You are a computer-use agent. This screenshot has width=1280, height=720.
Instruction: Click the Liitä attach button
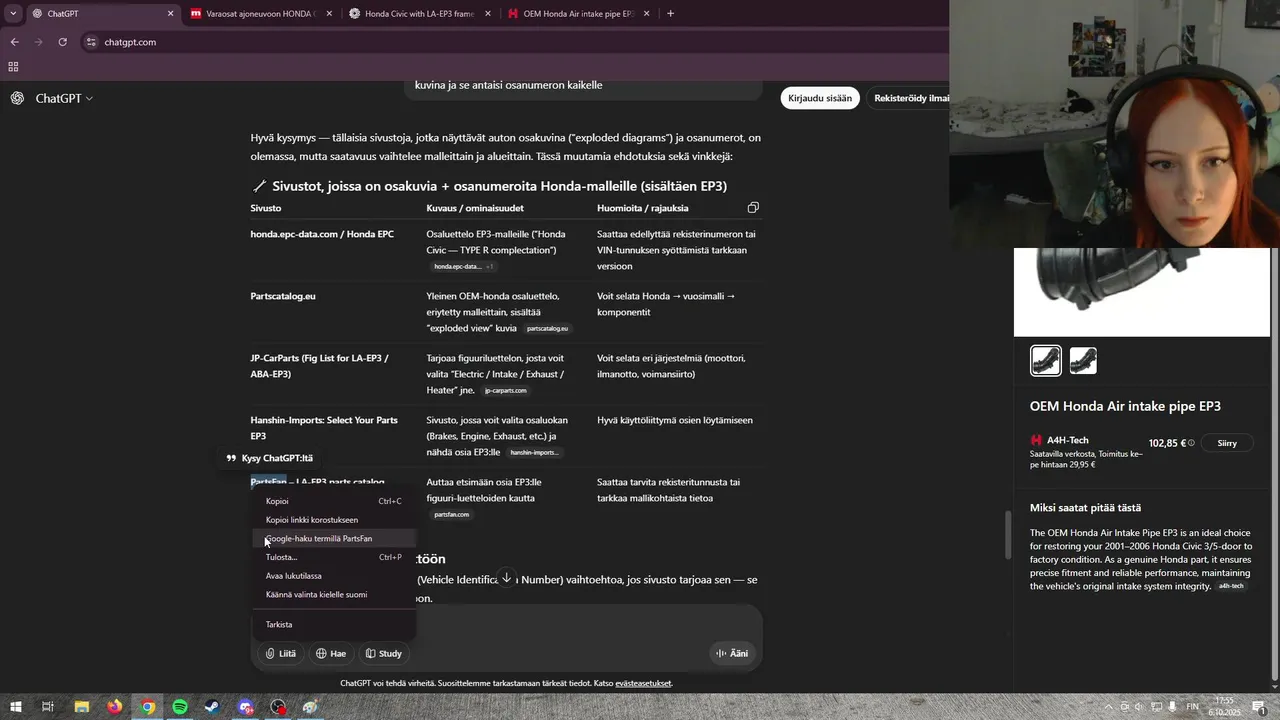[x=280, y=653]
